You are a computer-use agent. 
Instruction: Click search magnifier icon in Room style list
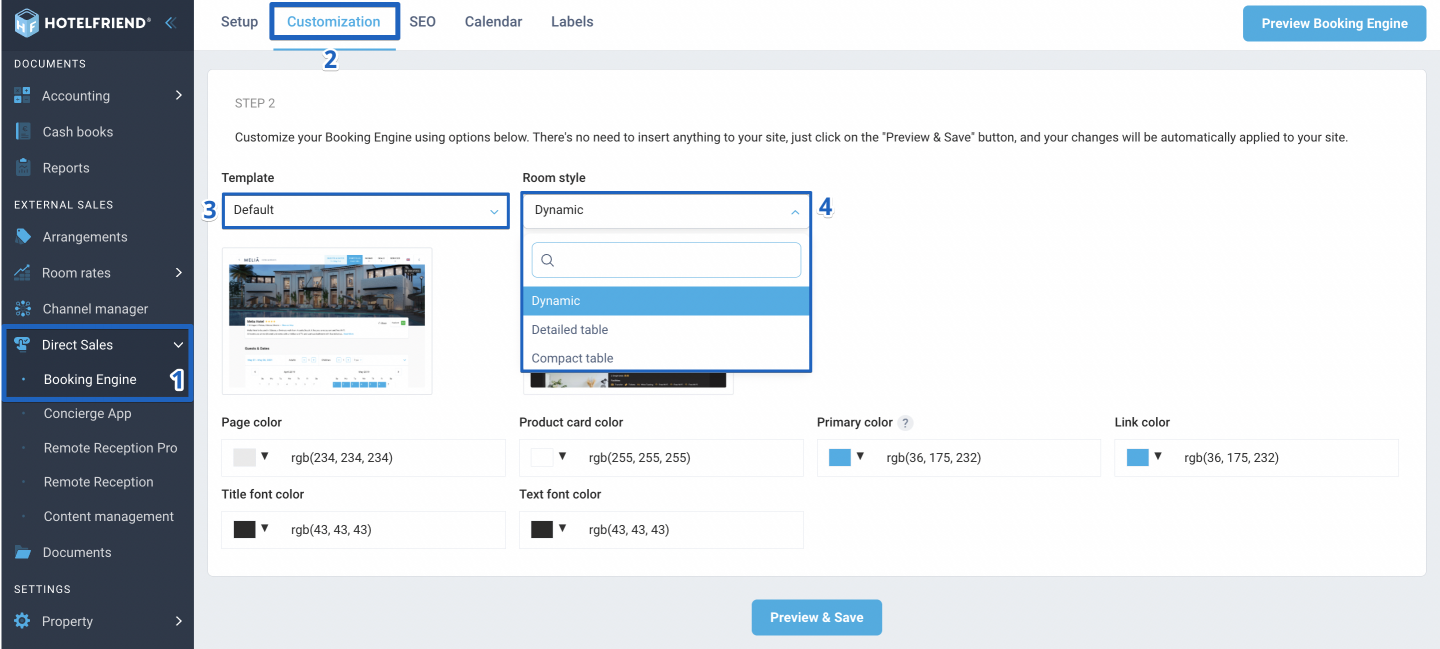[547, 260]
